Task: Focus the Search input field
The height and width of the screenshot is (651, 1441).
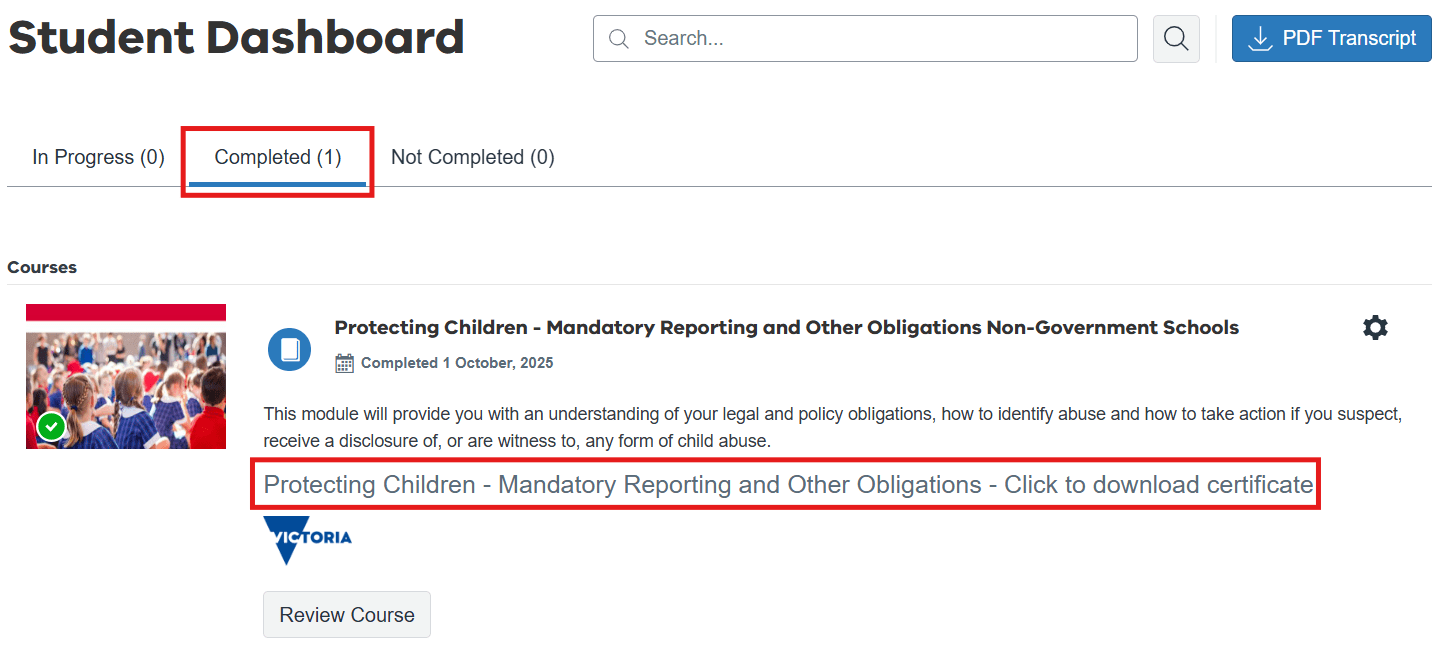Action: click(880, 39)
